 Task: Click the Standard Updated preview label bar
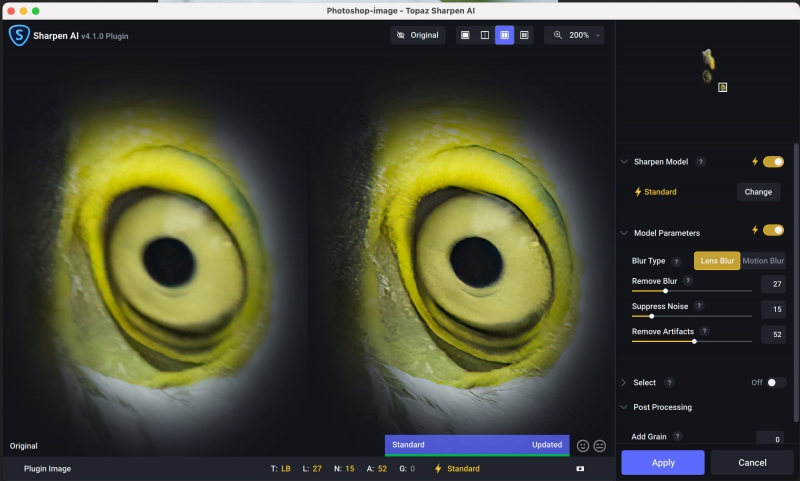tap(477, 445)
